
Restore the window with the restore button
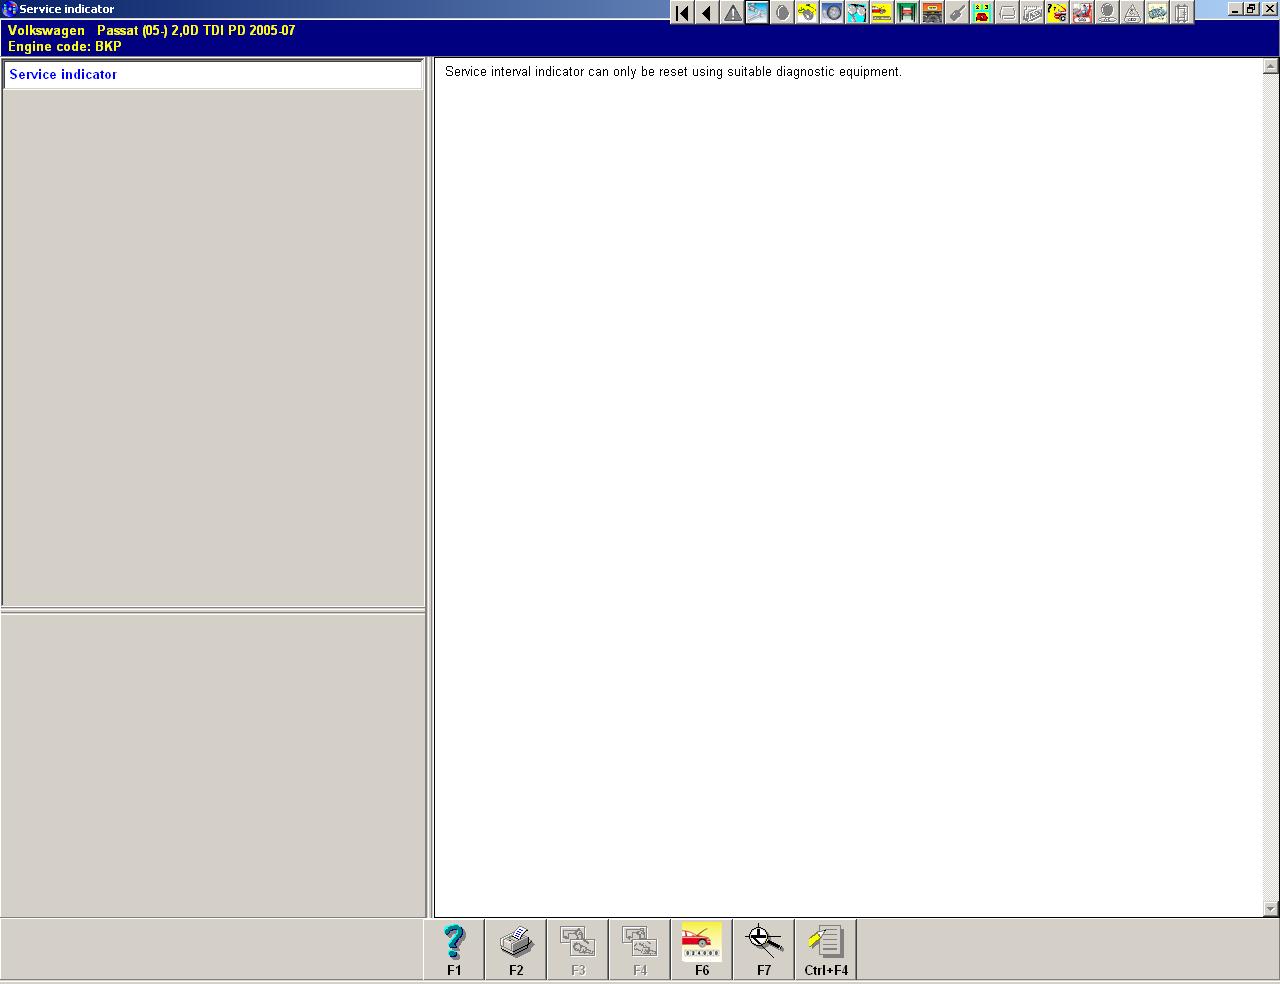(1251, 9)
